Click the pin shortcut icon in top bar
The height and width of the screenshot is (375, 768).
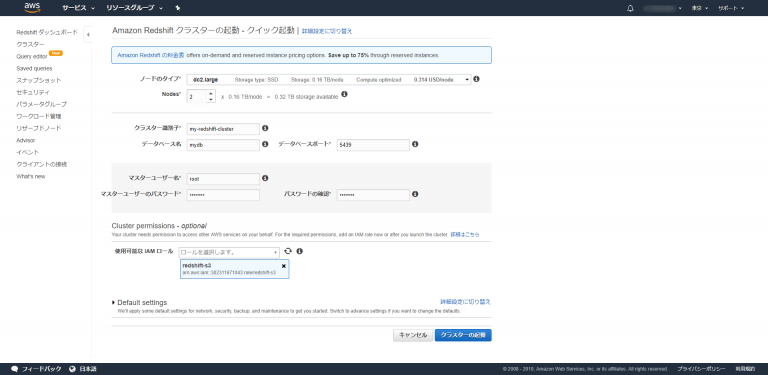click(x=178, y=8)
